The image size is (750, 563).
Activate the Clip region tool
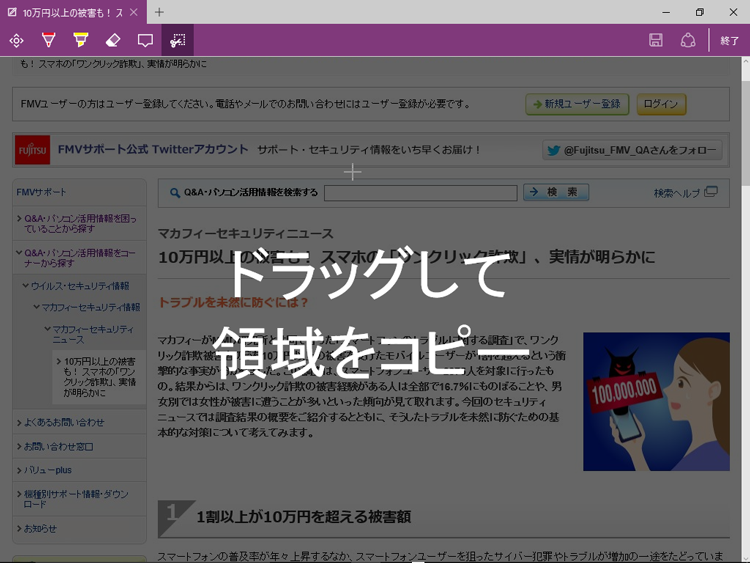click(177, 41)
